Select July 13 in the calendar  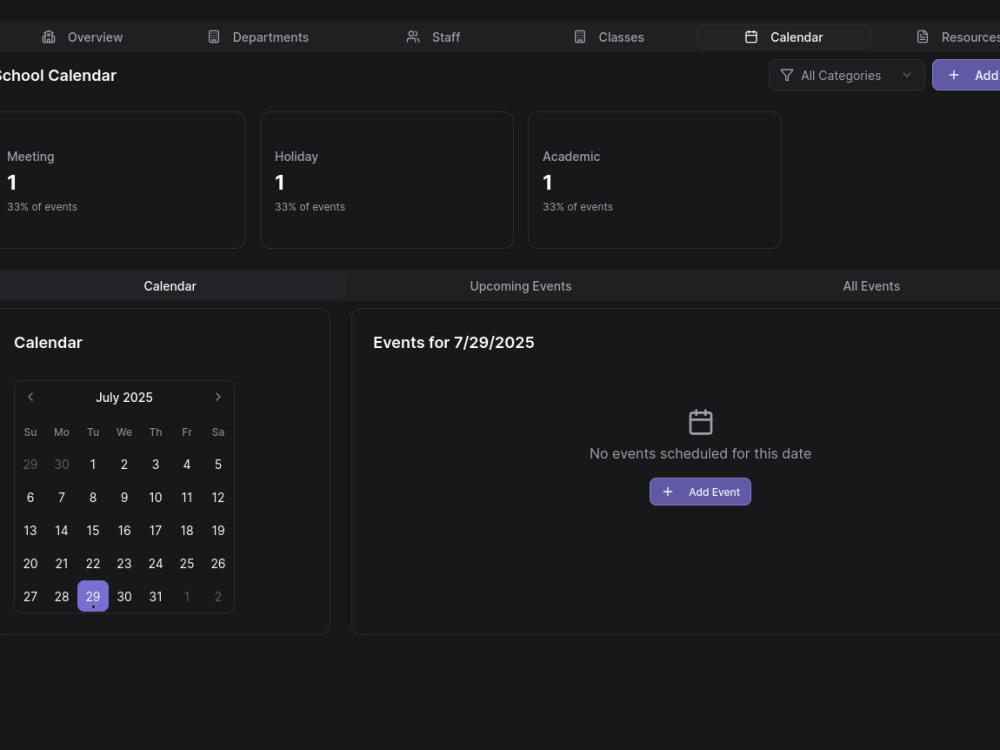click(30, 531)
